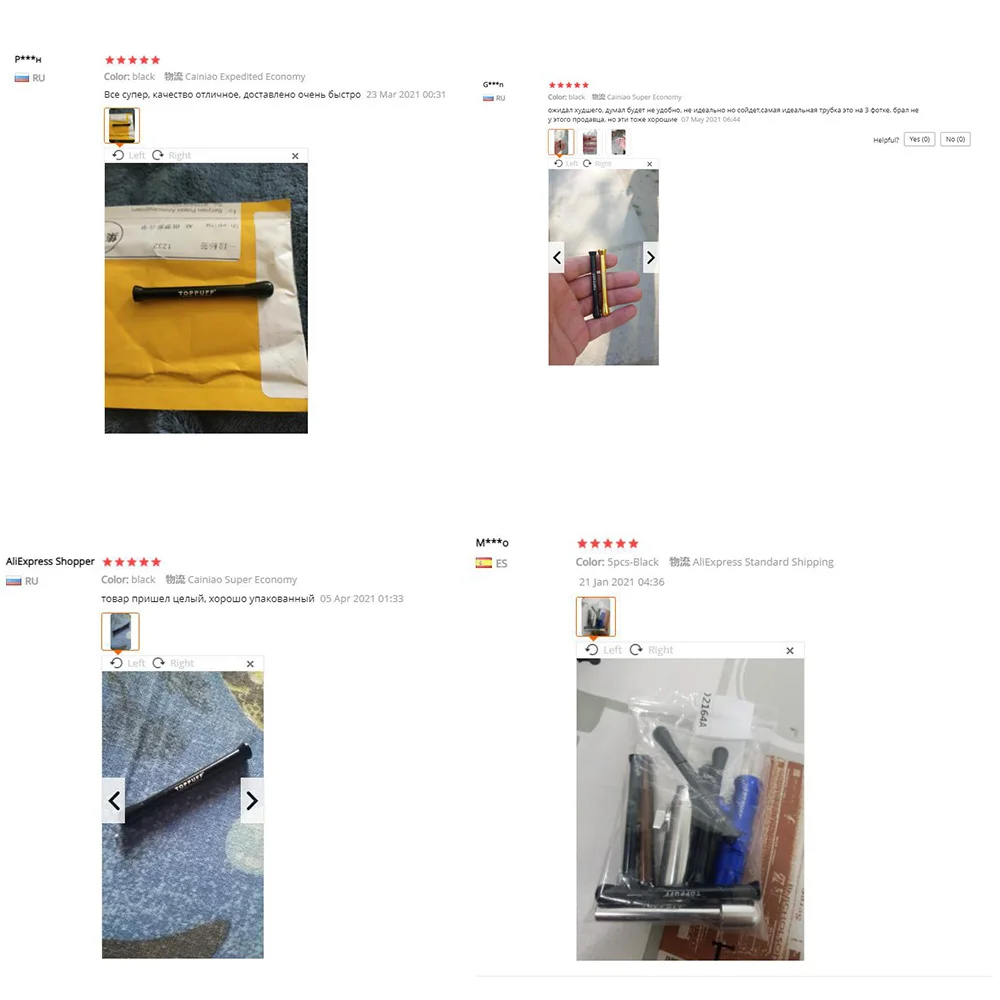The width and height of the screenshot is (1000, 1000).
Task: Rotate P***н review photo left
Action: point(129,155)
